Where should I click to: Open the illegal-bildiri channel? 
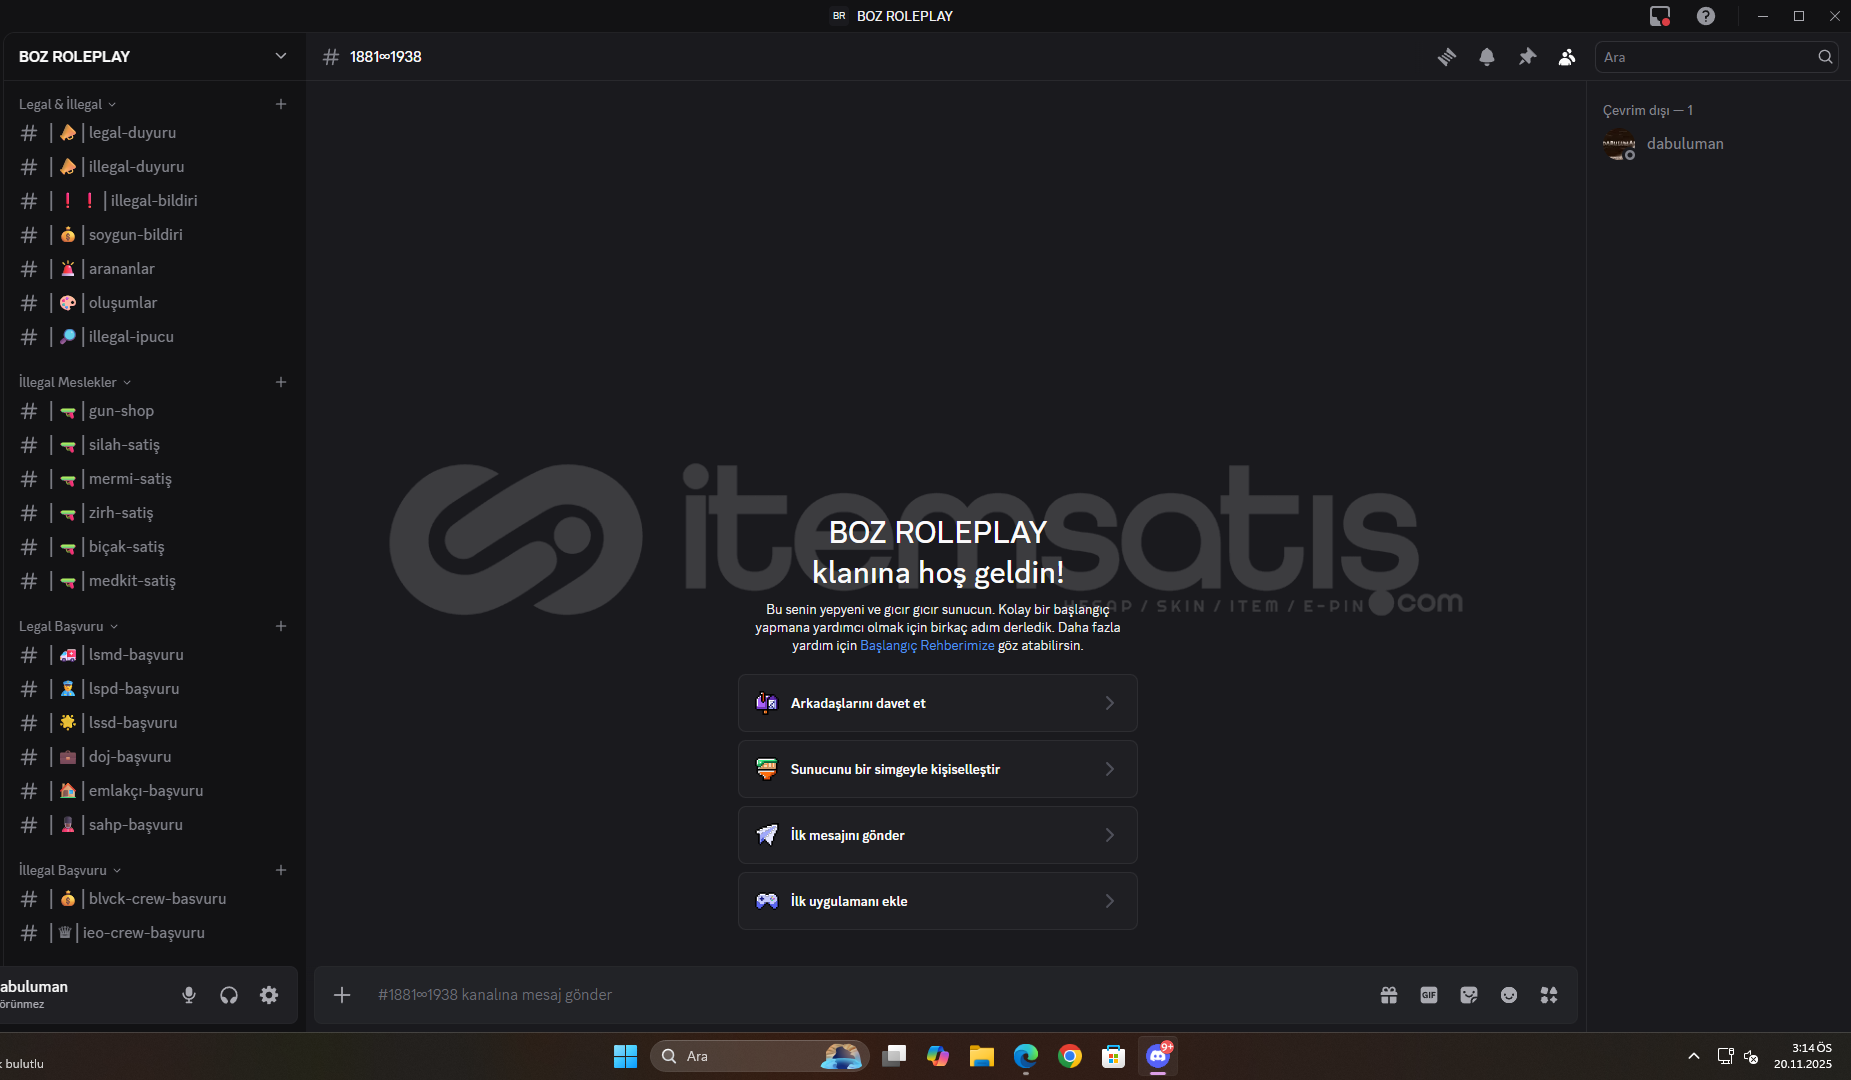point(153,201)
